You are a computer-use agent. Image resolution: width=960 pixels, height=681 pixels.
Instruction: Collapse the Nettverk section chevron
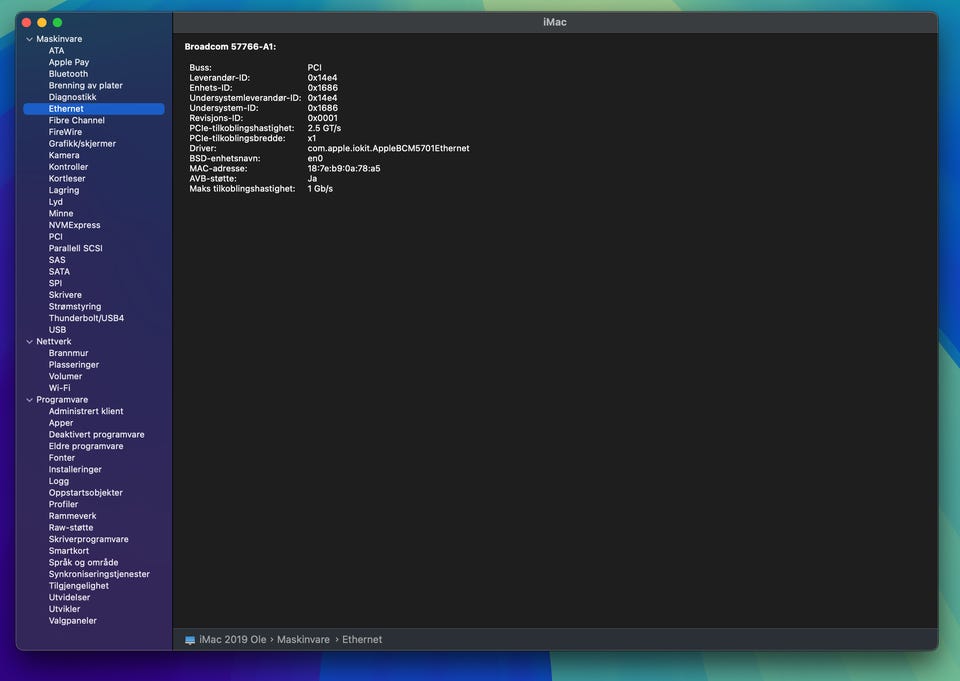pyautogui.click(x=29, y=342)
